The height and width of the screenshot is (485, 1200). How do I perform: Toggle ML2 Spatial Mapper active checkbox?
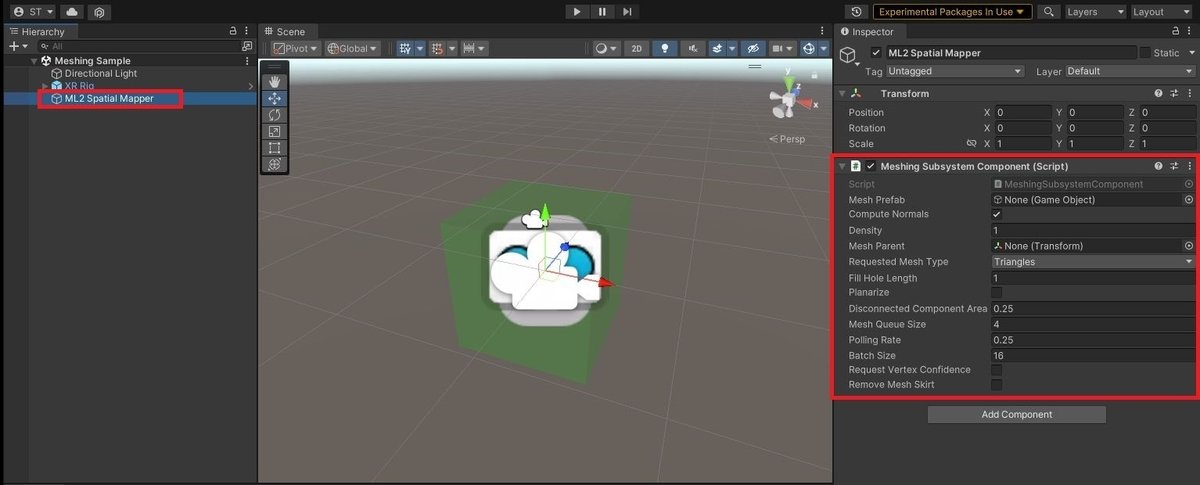coord(877,52)
